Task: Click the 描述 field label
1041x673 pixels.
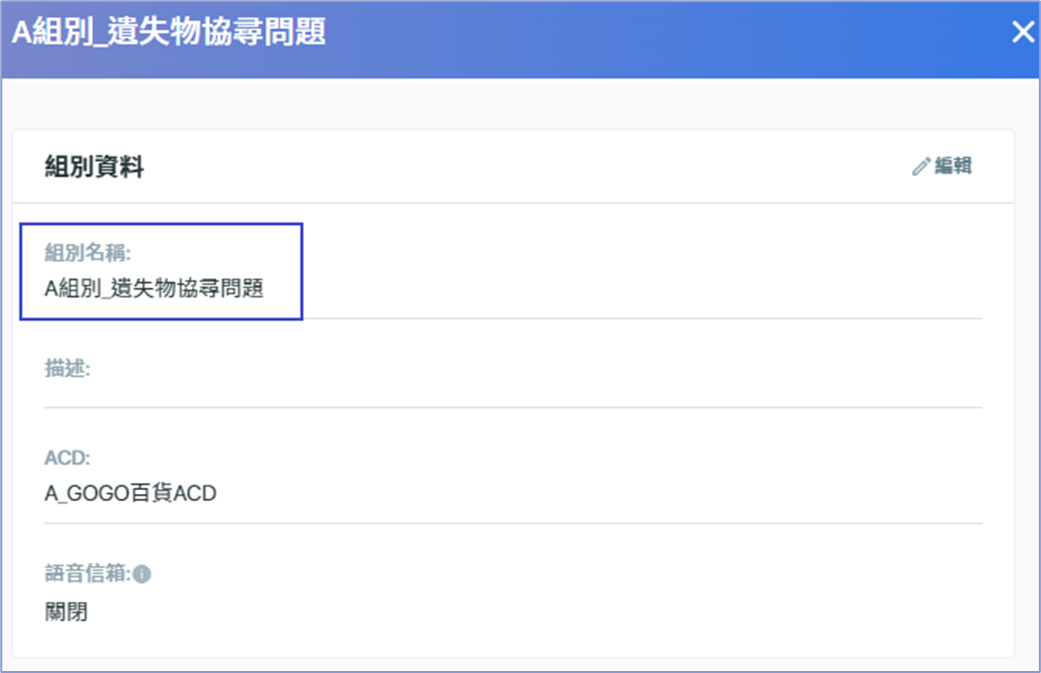Action: pyautogui.click(x=68, y=368)
